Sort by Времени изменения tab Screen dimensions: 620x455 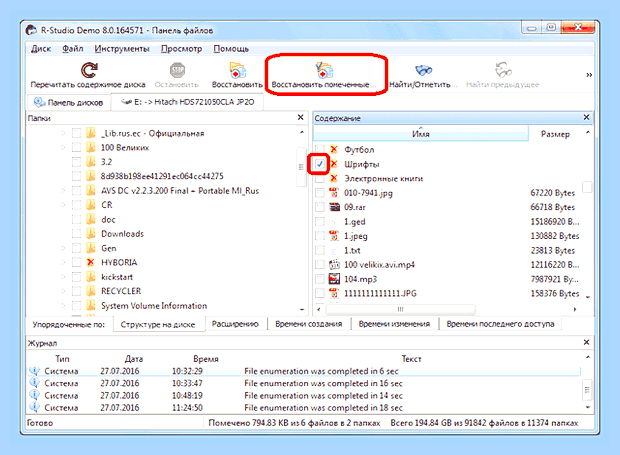click(x=394, y=324)
